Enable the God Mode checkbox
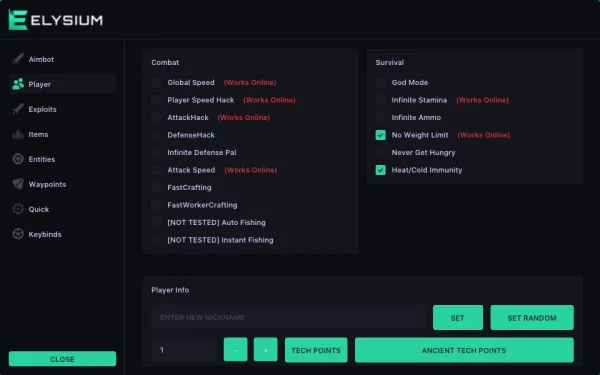Viewport: 600px width, 375px height. tap(380, 83)
